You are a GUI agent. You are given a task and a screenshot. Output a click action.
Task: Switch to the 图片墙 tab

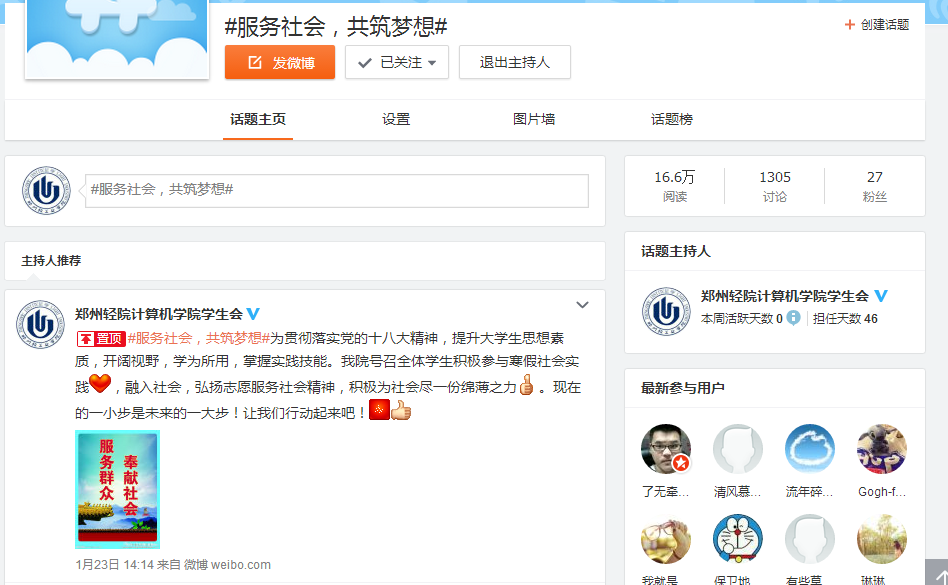[x=534, y=119]
